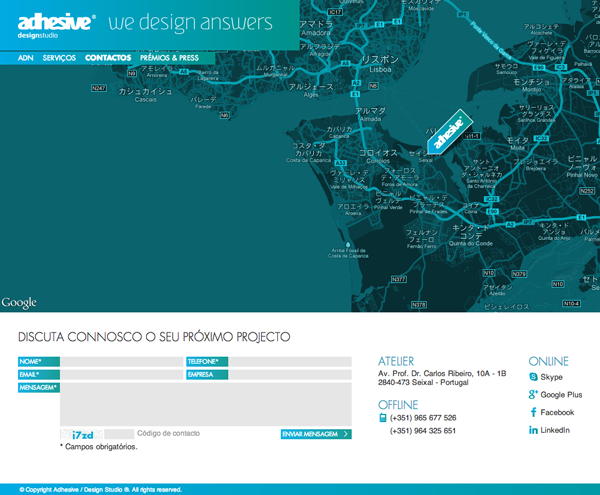Click the LinkedIn icon
Screen dimensions: 600x495
pyautogui.click(x=533, y=430)
